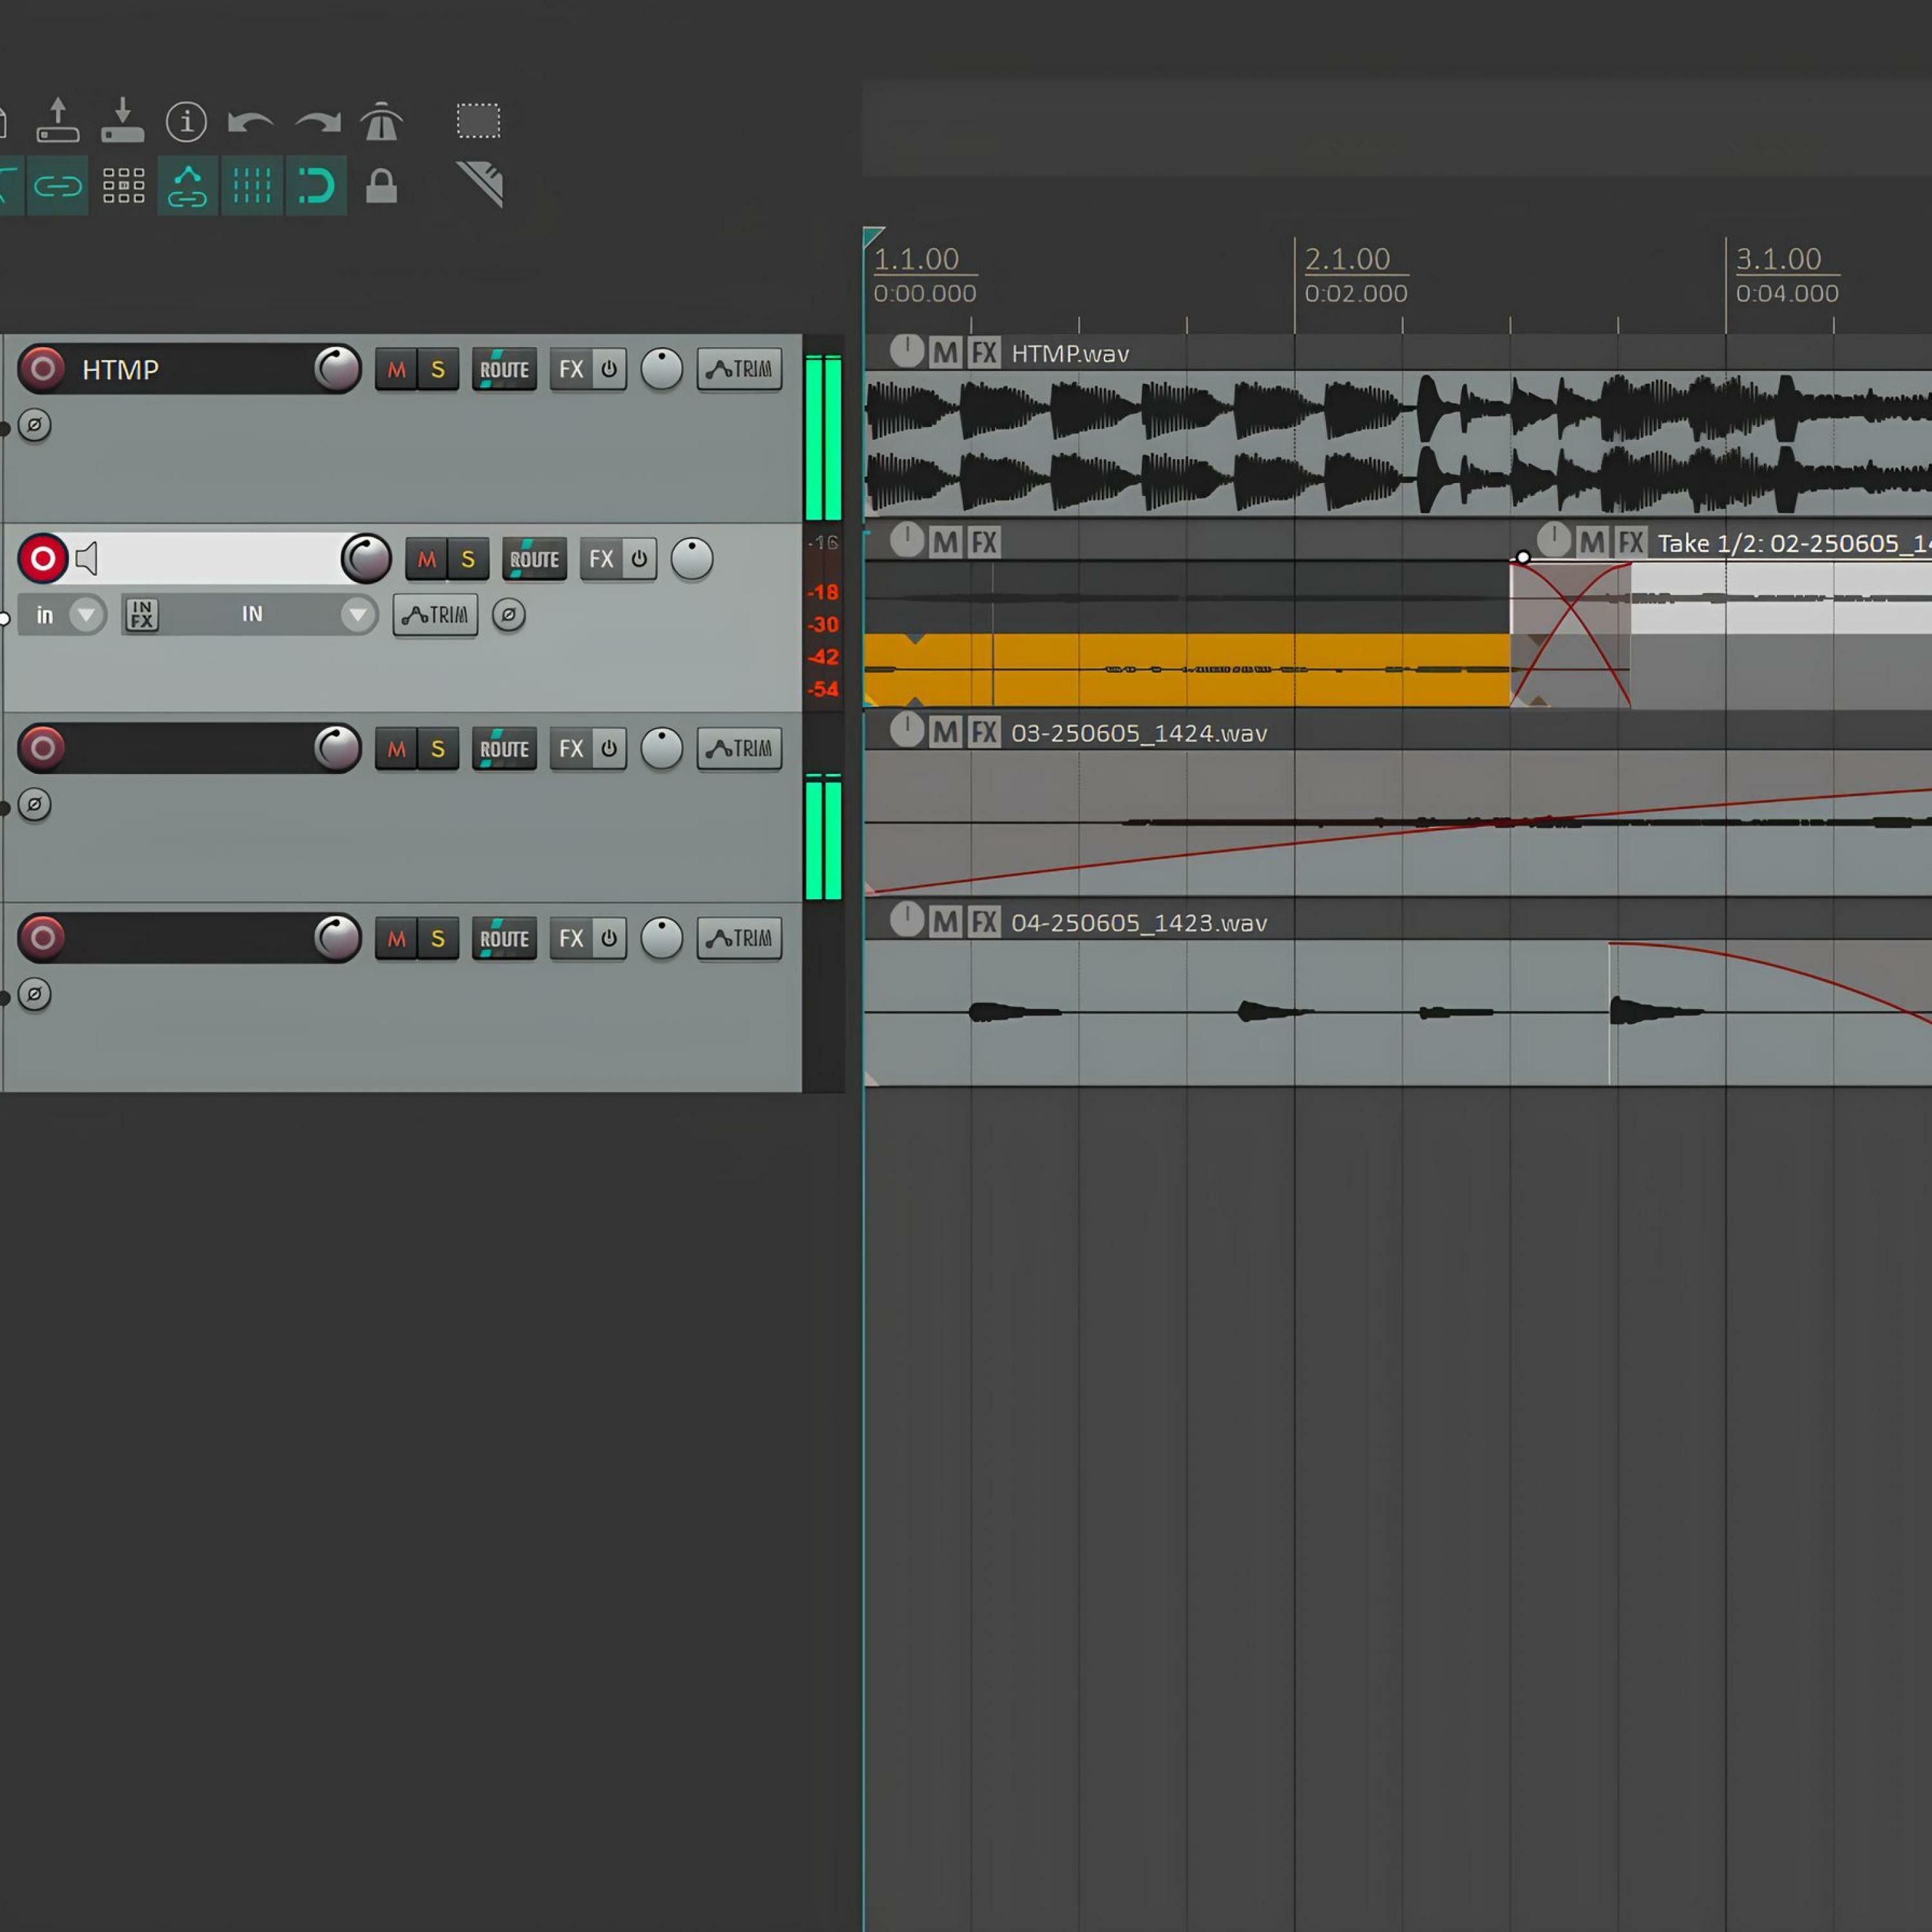Screen dimensions: 1932x1932
Task: Click the redo arrow icon in toolbar
Action: click(x=318, y=122)
